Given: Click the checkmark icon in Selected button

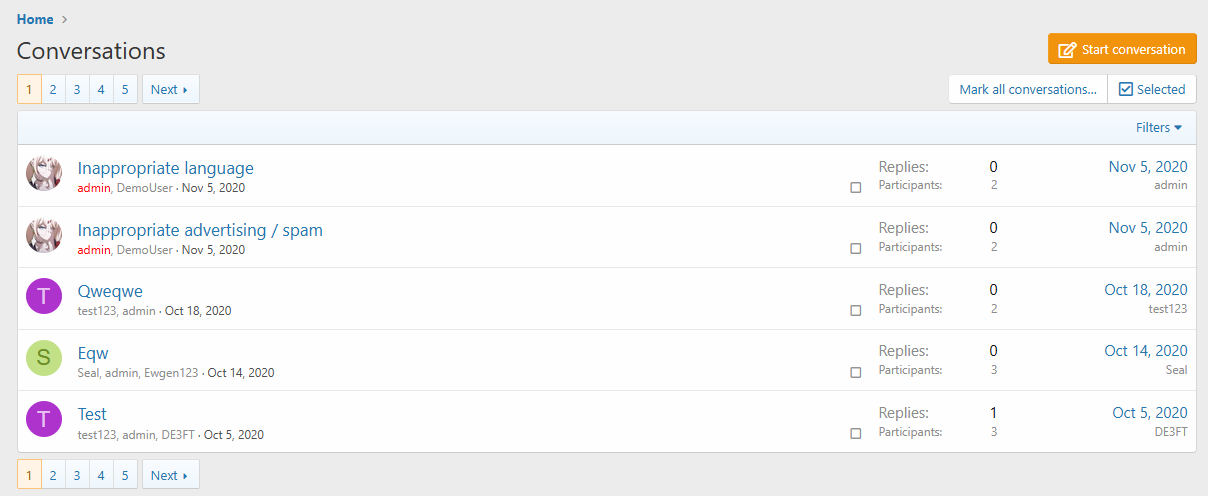Looking at the screenshot, I should coord(1125,90).
